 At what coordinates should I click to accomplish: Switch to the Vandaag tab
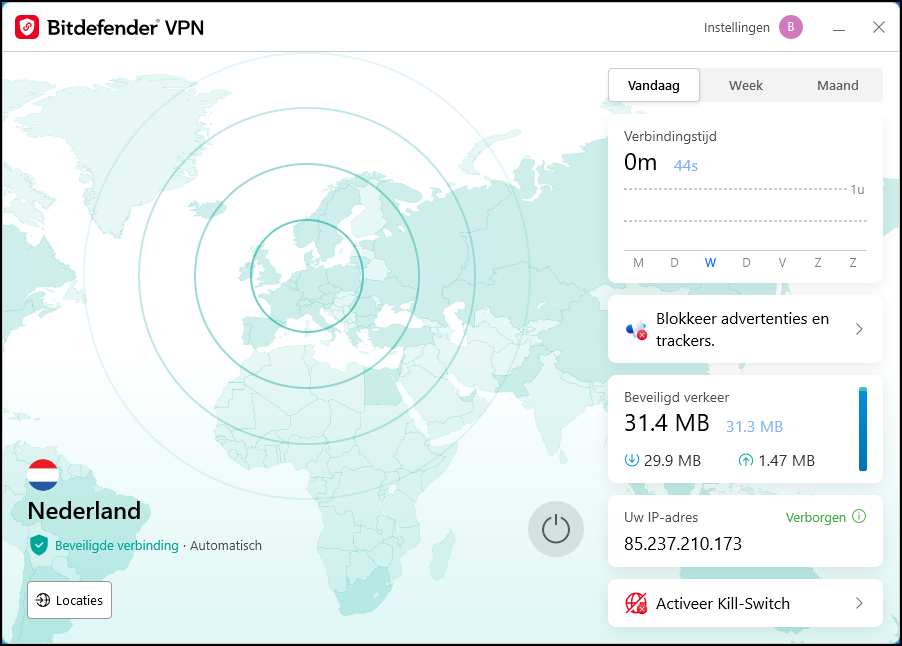pyautogui.click(x=653, y=85)
